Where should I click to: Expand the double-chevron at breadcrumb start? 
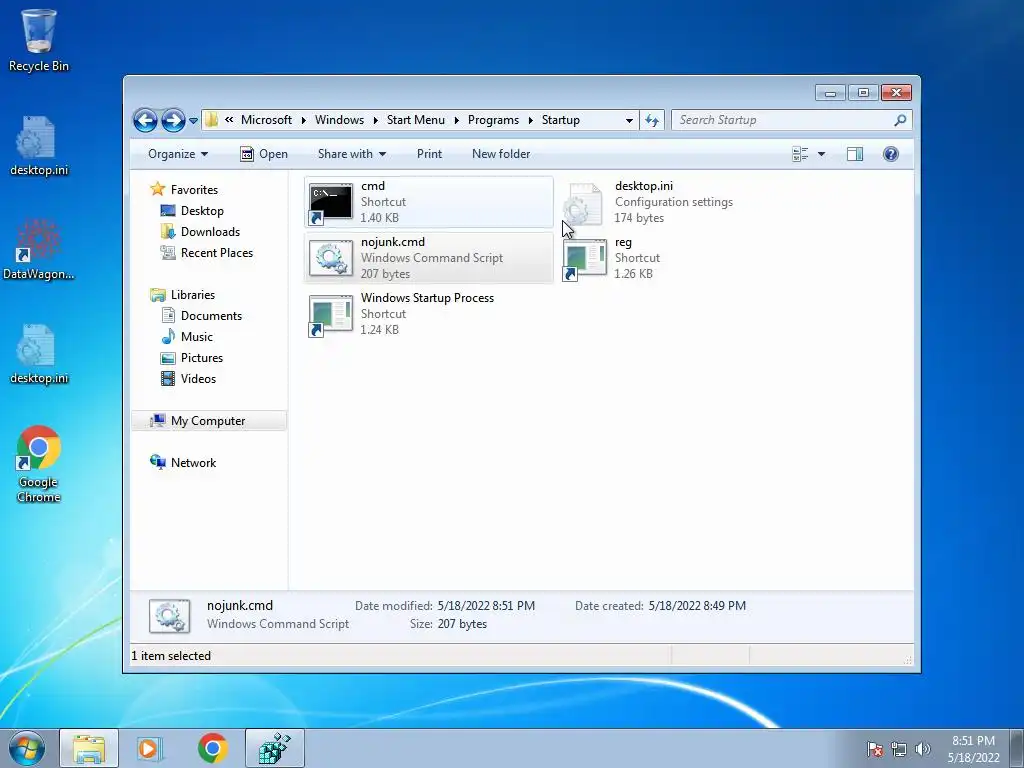point(229,120)
